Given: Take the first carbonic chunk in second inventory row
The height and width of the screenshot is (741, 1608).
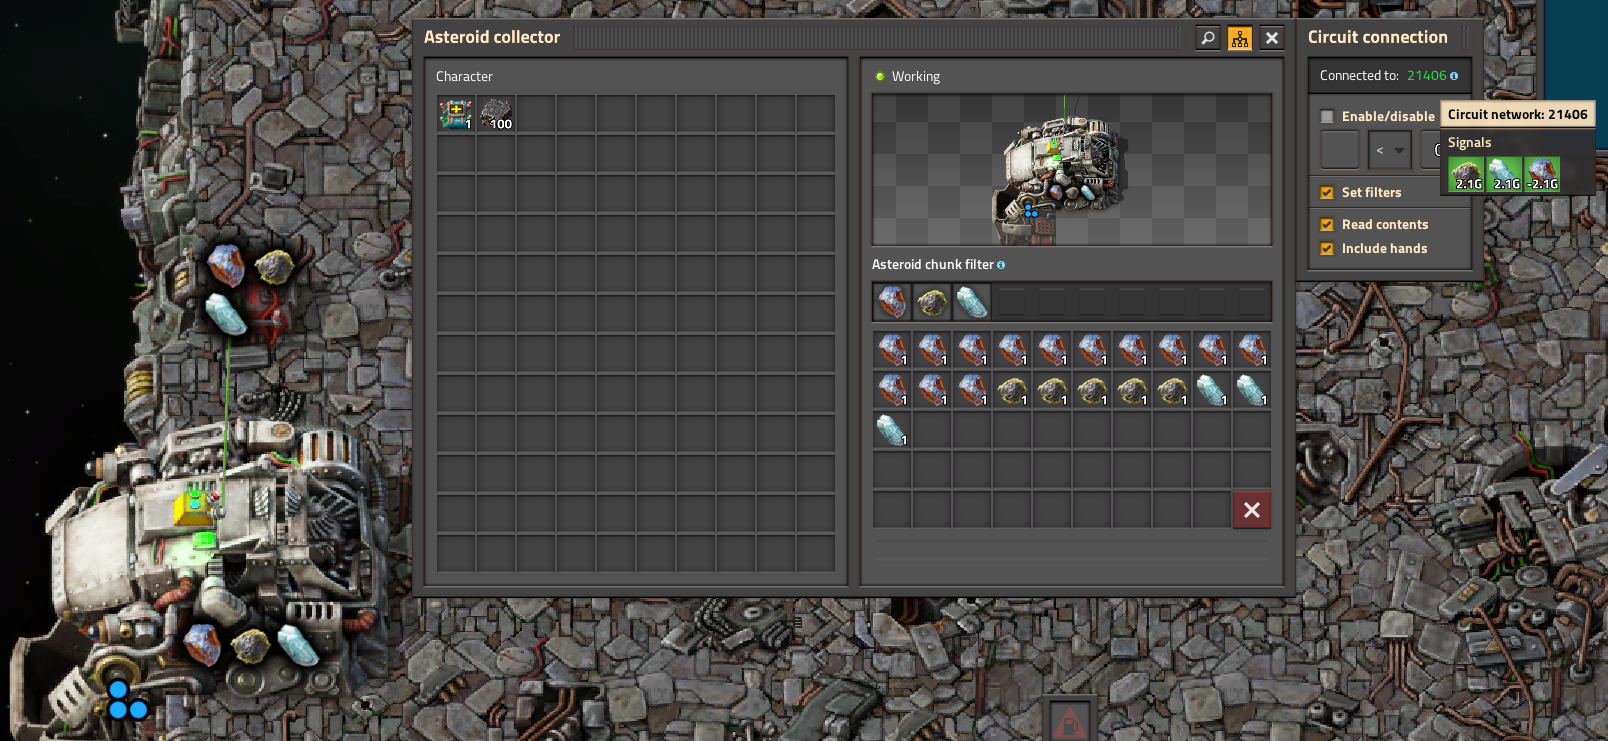Looking at the screenshot, I should point(1012,390).
